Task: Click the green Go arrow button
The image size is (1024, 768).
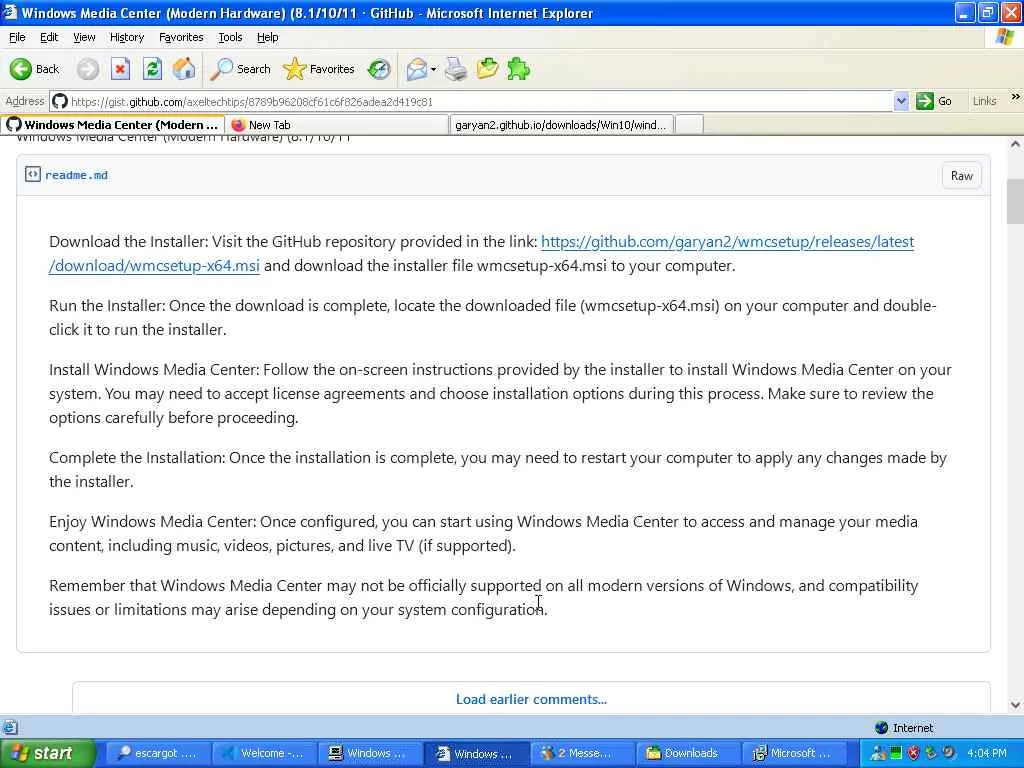Action: [934, 101]
